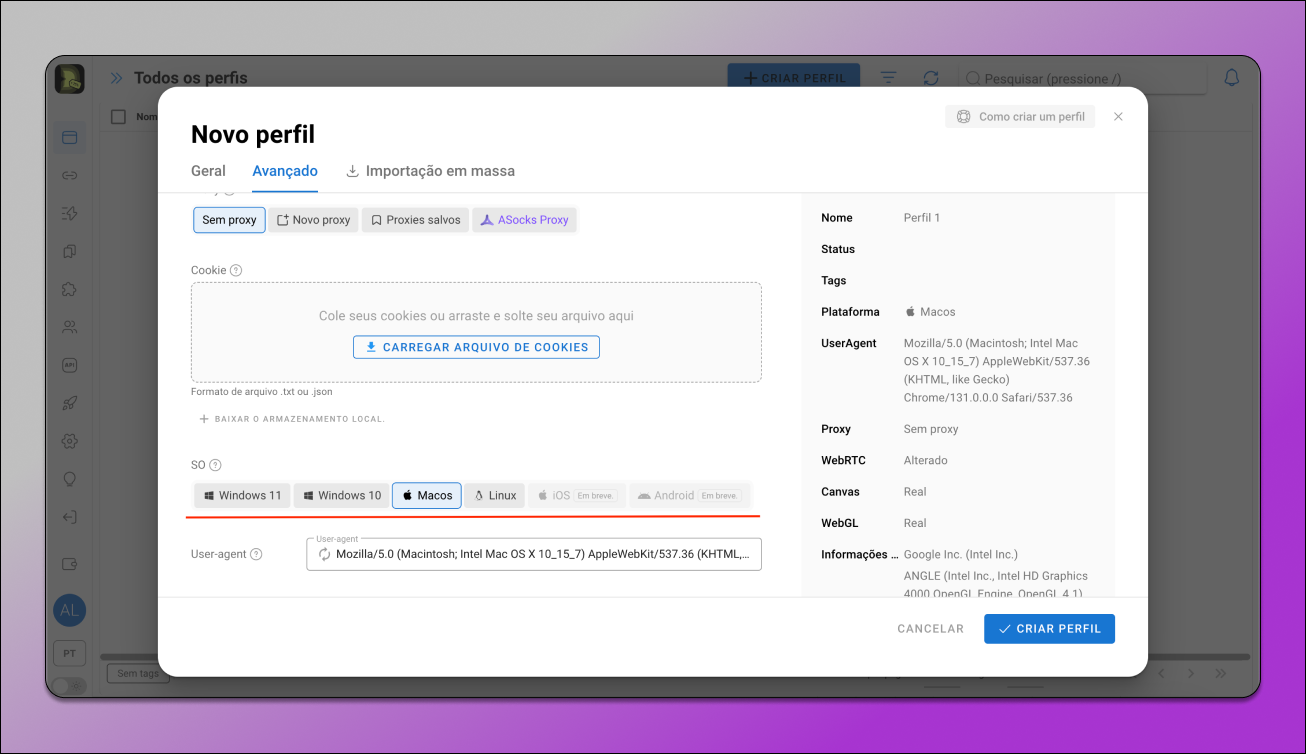Click the refresh icon in the top bar
Image resolution: width=1306 pixels, height=754 pixels.
click(x=931, y=78)
